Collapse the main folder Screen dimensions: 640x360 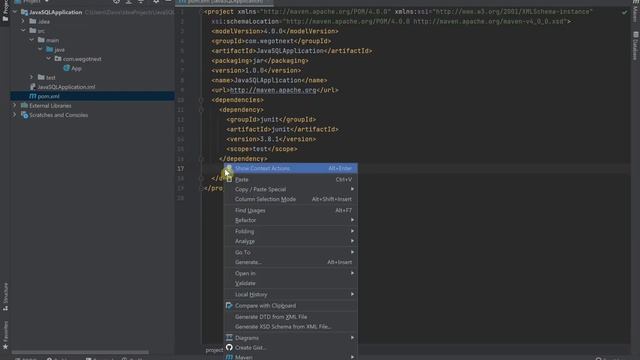tap(32, 40)
